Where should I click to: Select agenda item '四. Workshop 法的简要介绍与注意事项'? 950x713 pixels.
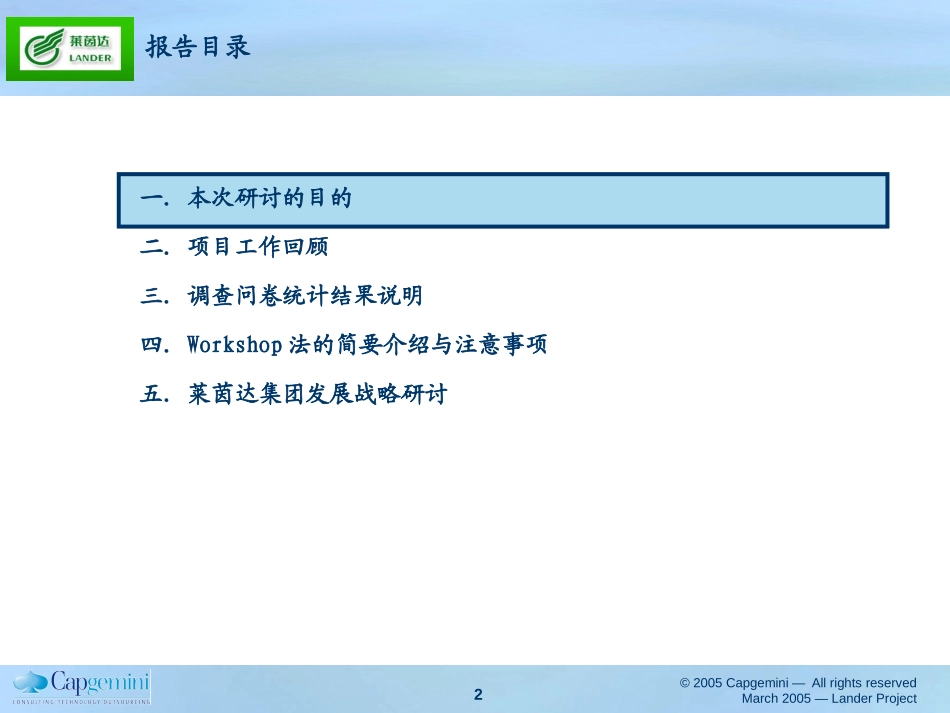[344, 345]
